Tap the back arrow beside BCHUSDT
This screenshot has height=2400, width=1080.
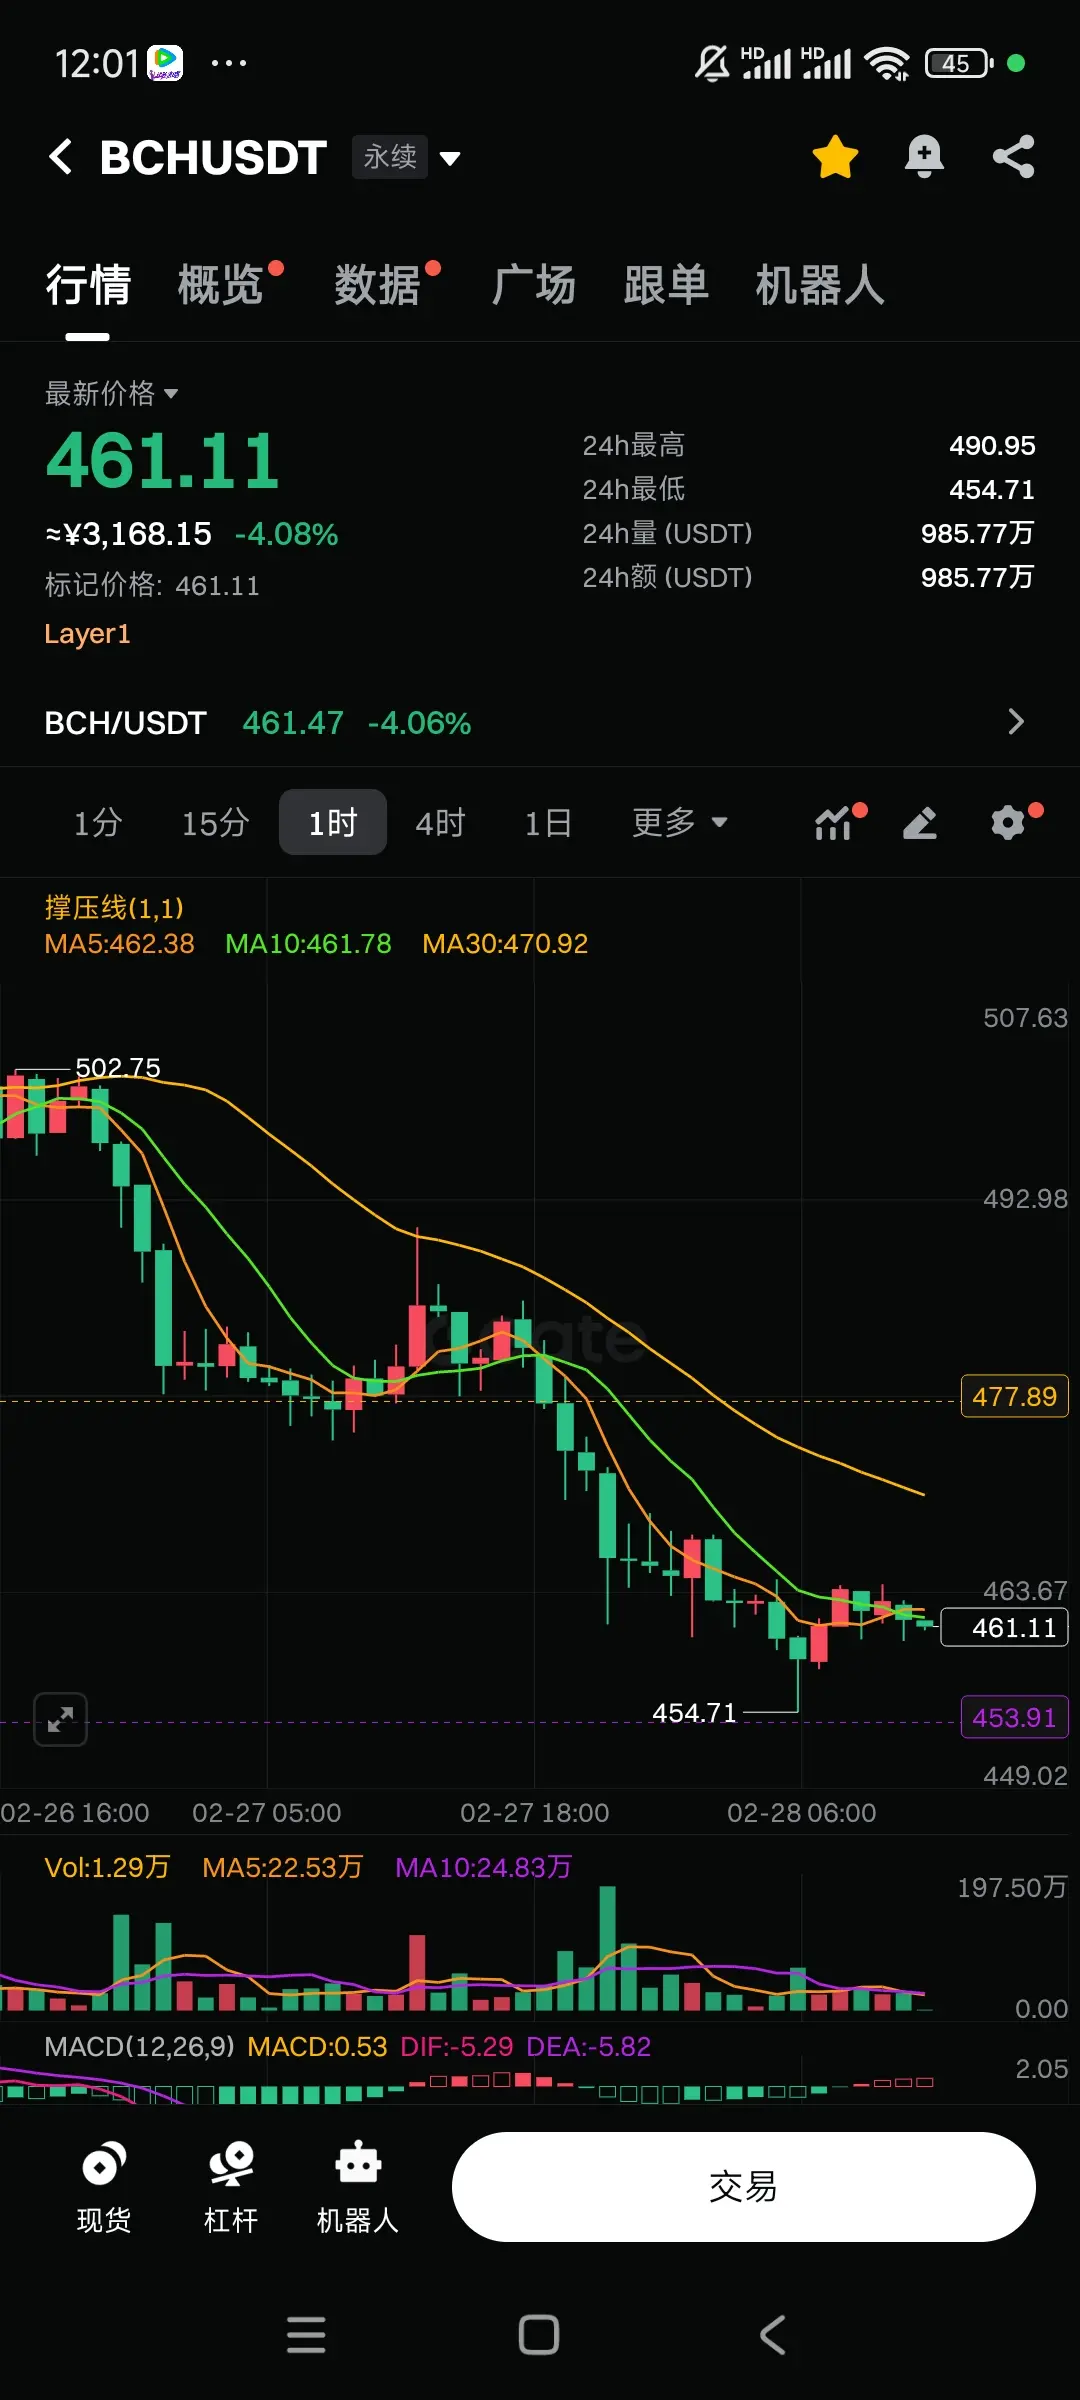[x=61, y=157]
